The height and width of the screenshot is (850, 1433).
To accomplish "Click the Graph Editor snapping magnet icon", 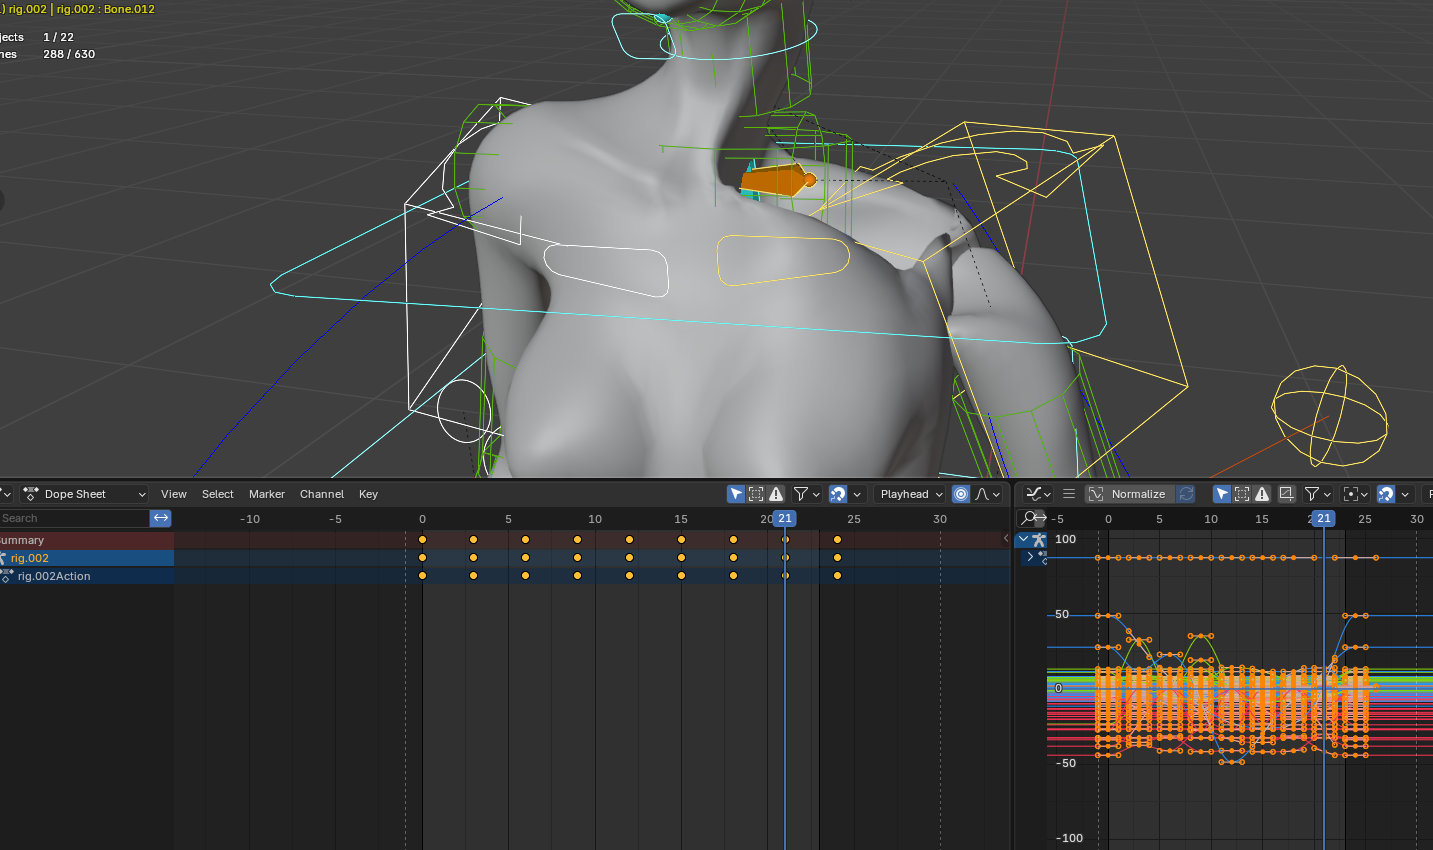I will (x=1386, y=494).
